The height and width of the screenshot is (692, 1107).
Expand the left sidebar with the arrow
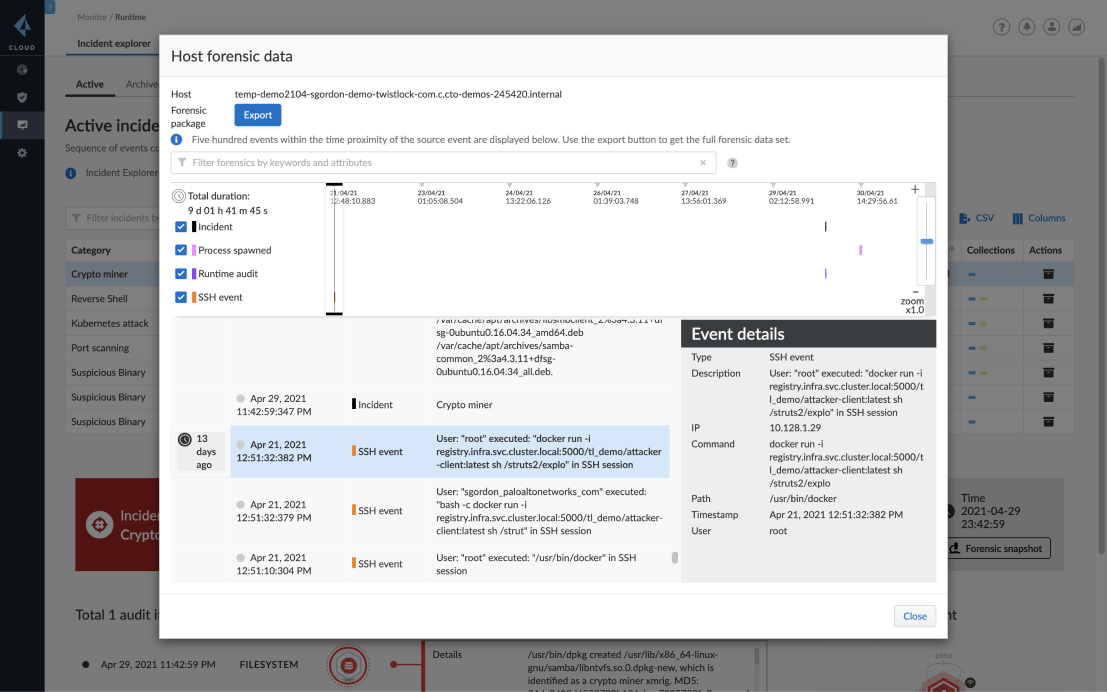point(49,7)
